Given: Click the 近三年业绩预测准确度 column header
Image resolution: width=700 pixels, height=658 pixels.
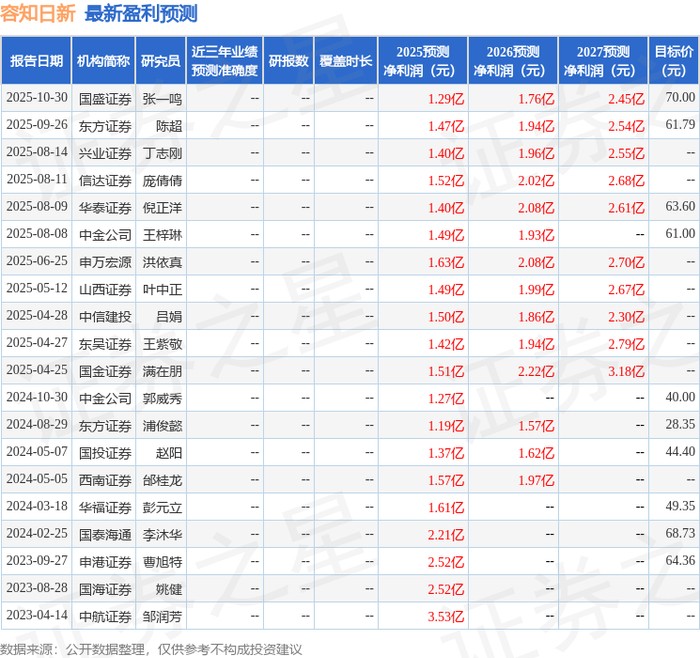Looking at the screenshot, I should pos(225,61).
